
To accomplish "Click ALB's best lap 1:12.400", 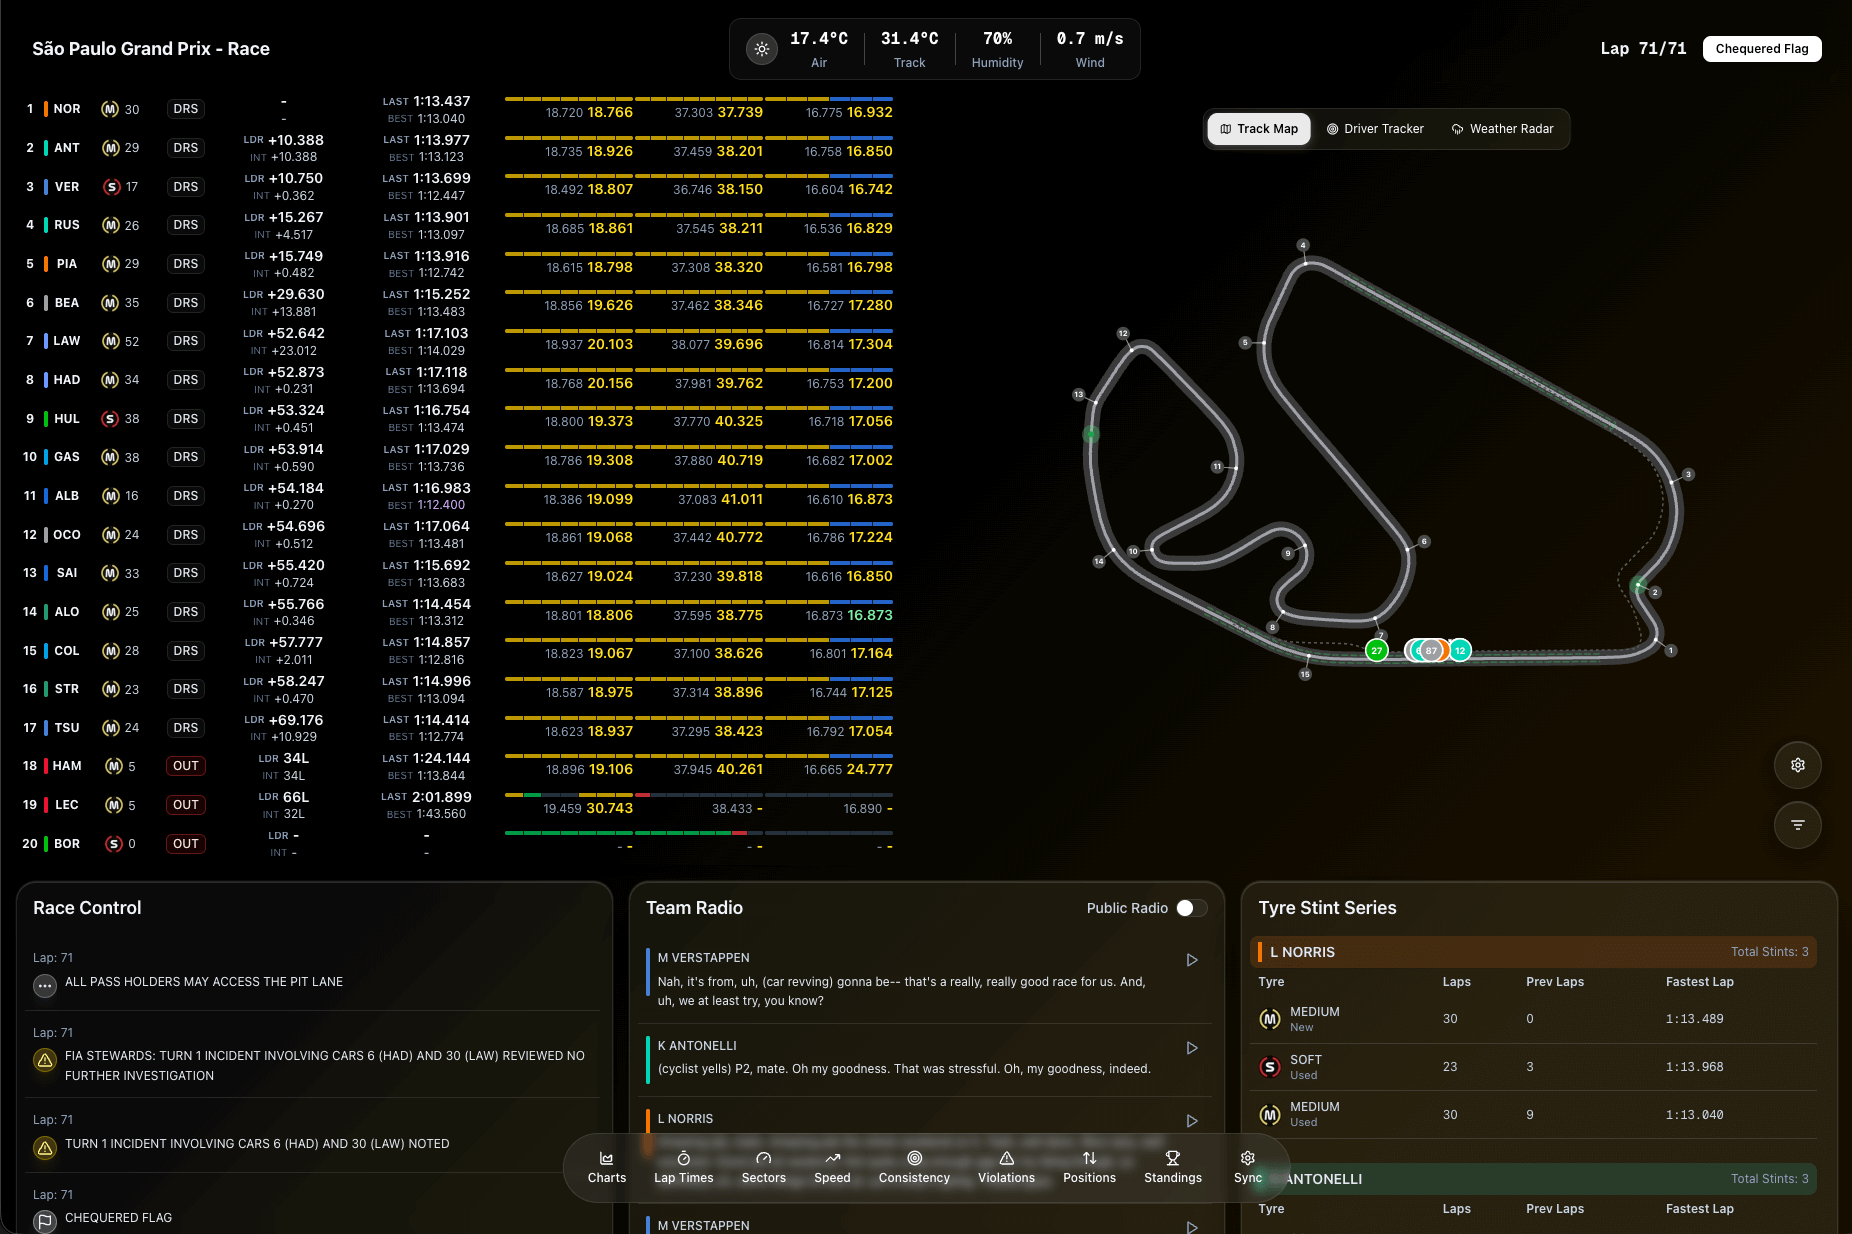I will coord(441,505).
